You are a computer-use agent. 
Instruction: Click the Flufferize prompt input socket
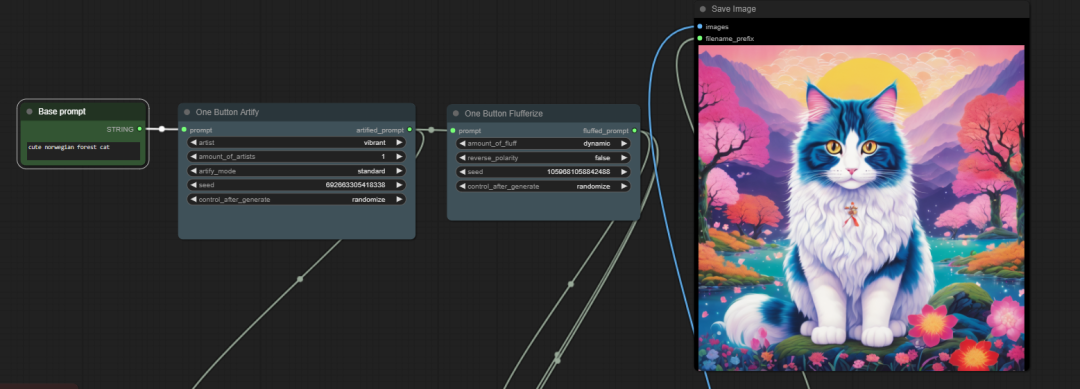click(453, 130)
